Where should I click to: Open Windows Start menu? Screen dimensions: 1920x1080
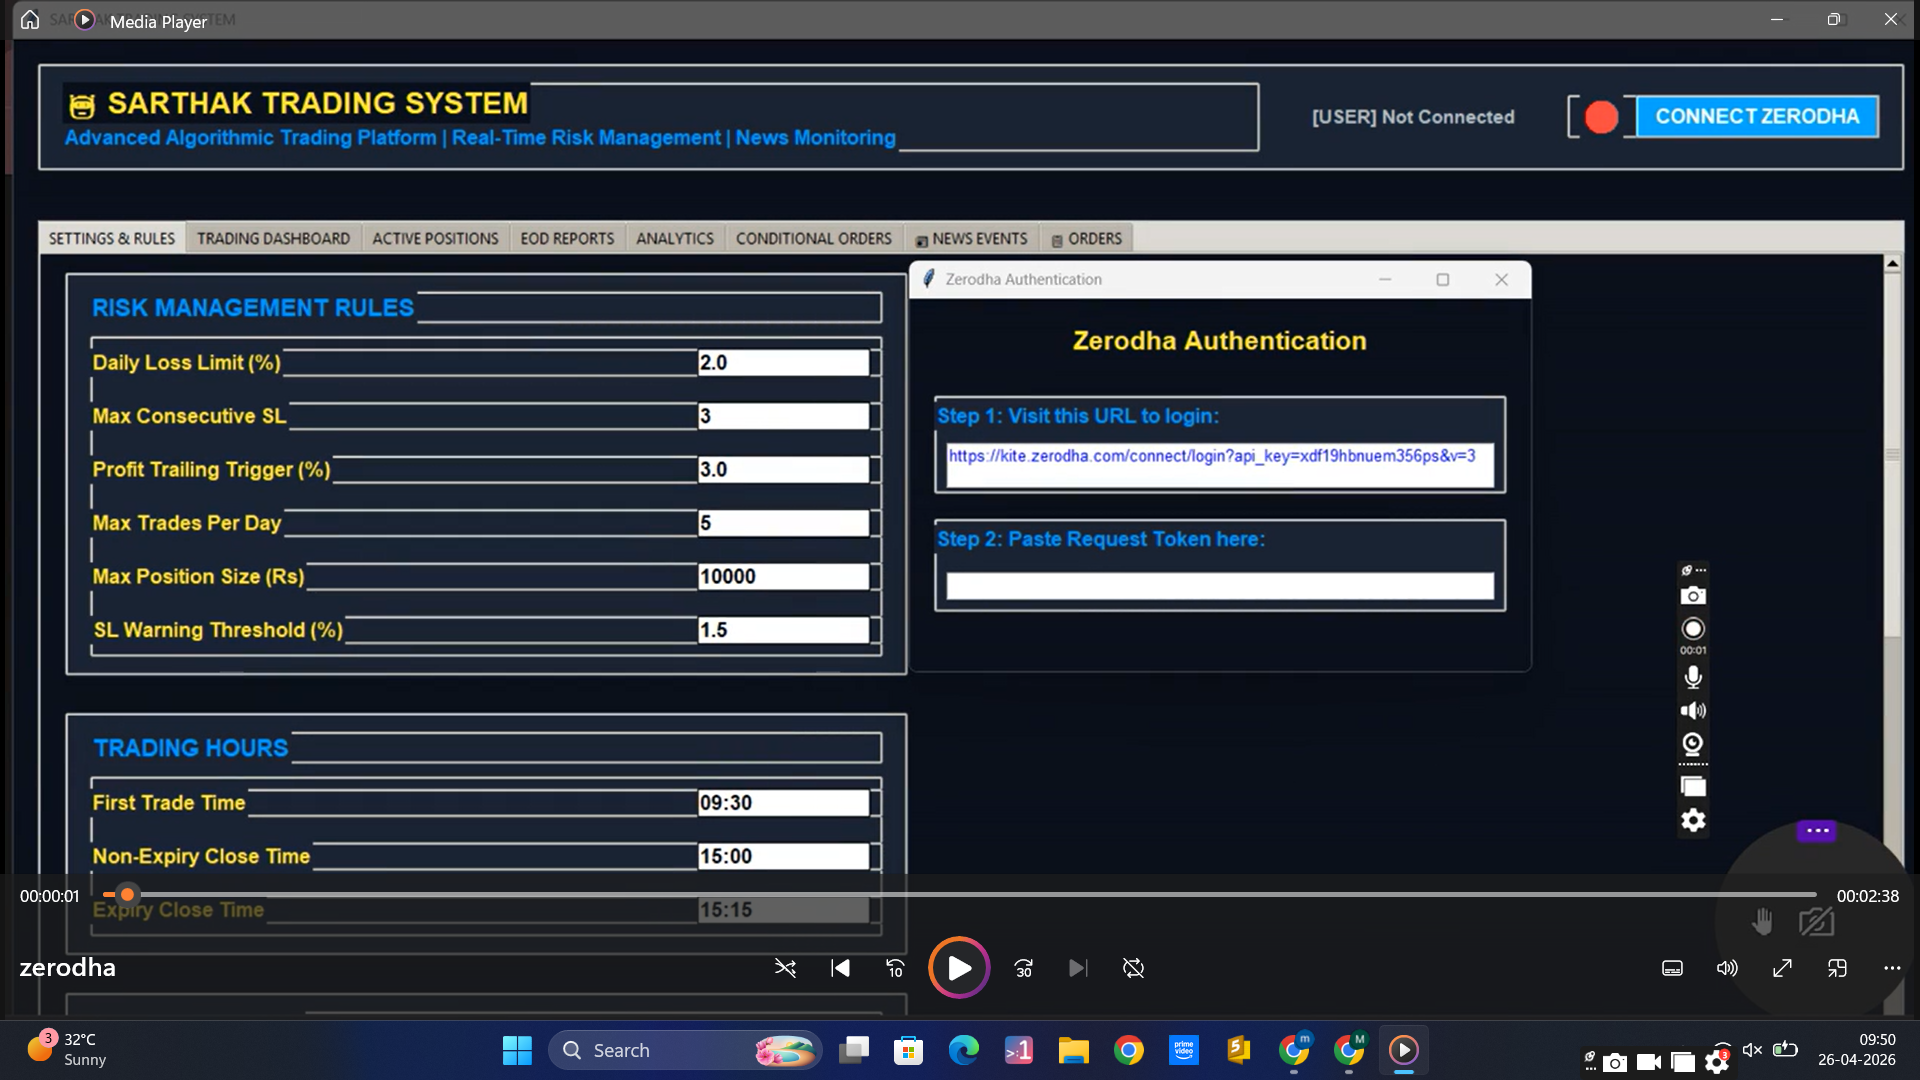click(x=517, y=1050)
